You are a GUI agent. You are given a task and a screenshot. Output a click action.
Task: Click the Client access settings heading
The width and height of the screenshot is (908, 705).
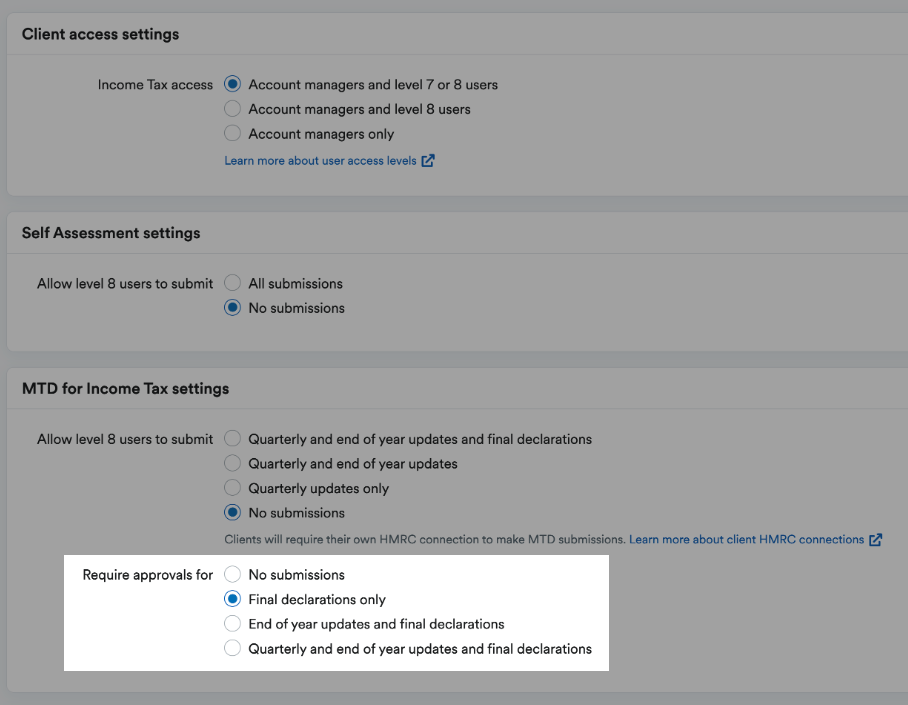click(100, 34)
